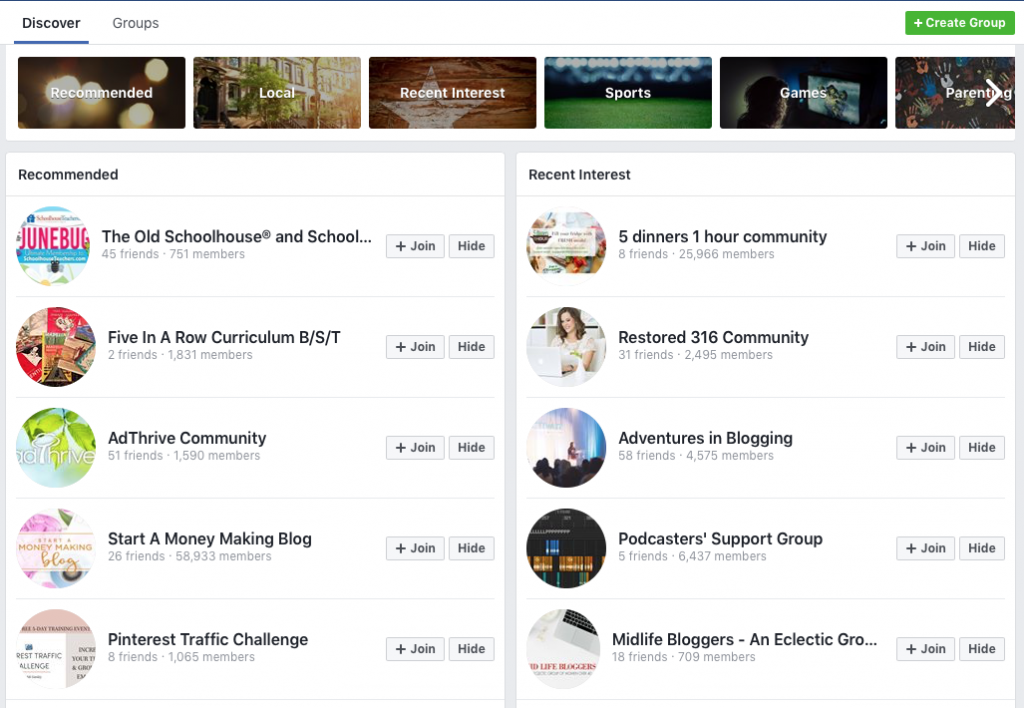Open the Sports category tile
The image size is (1024, 708).
(628, 93)
